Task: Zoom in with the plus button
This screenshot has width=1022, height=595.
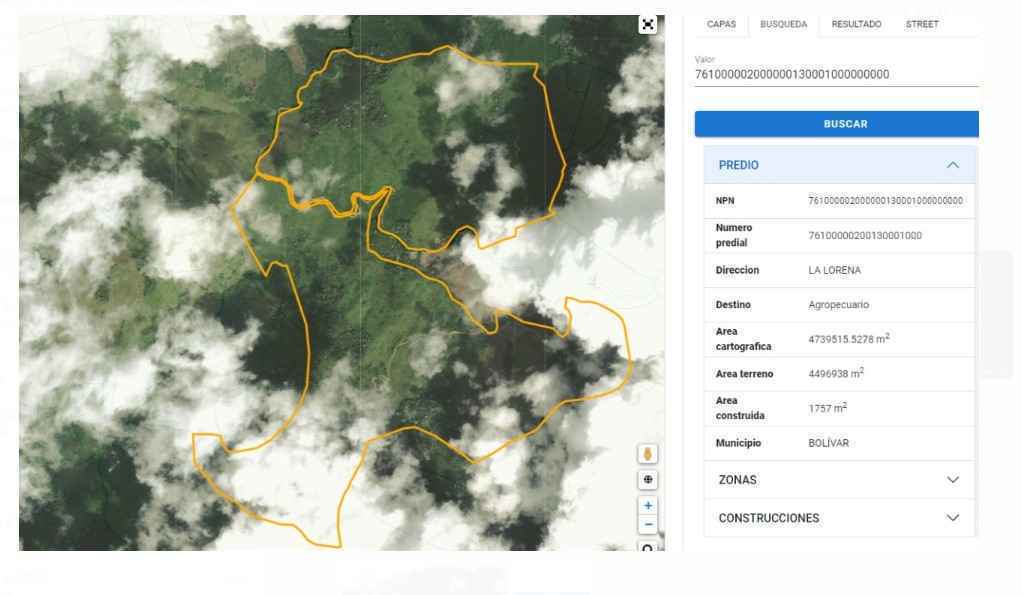Action: 648,506
